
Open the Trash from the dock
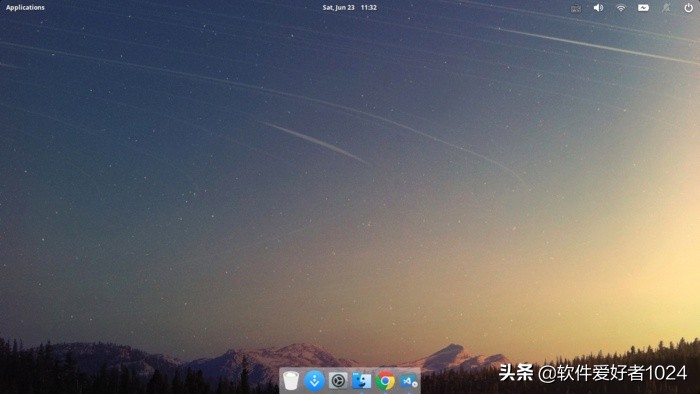(291, 381)
